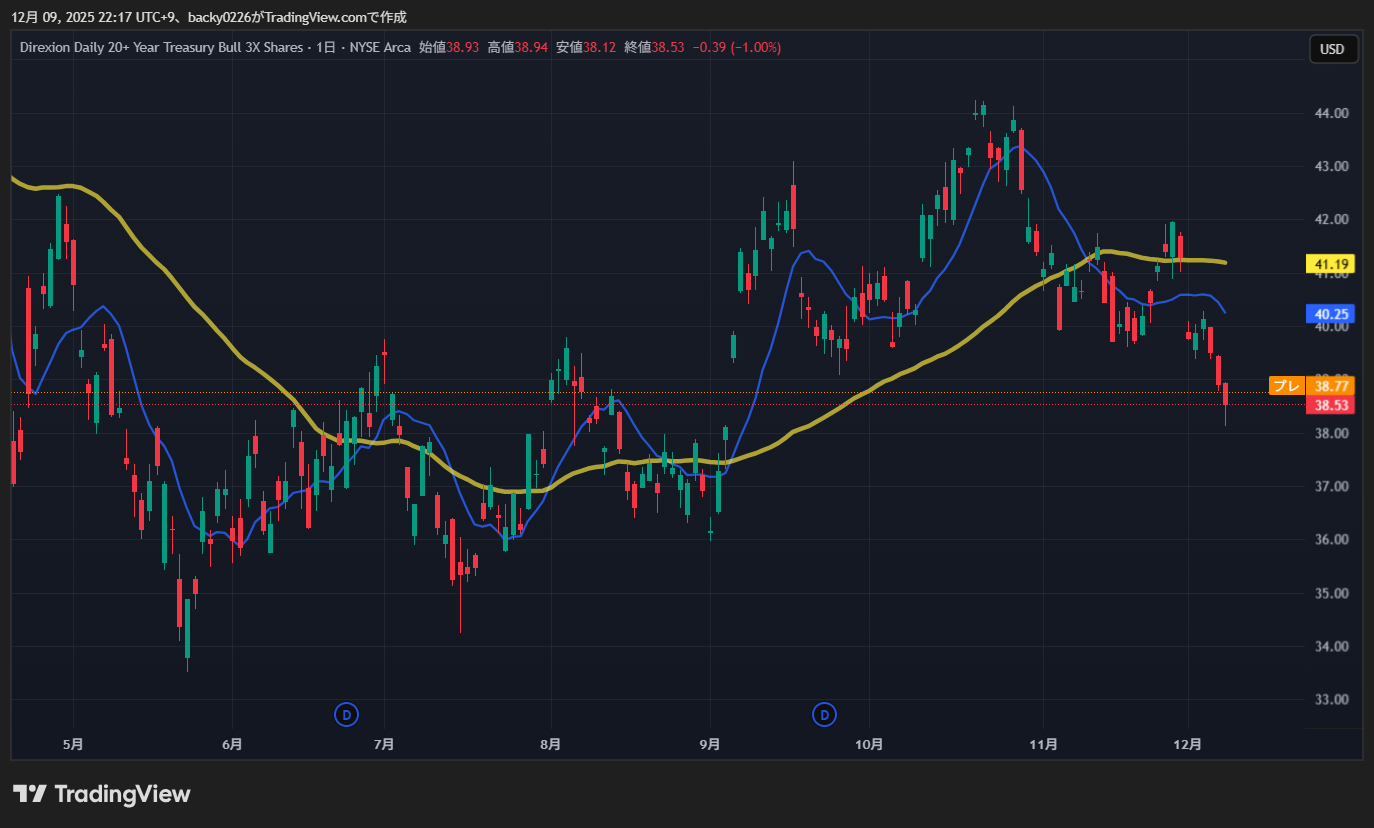Select the yellow 41.19 moving average label
Screen dimensions: 1374x828
point(1332,265)
